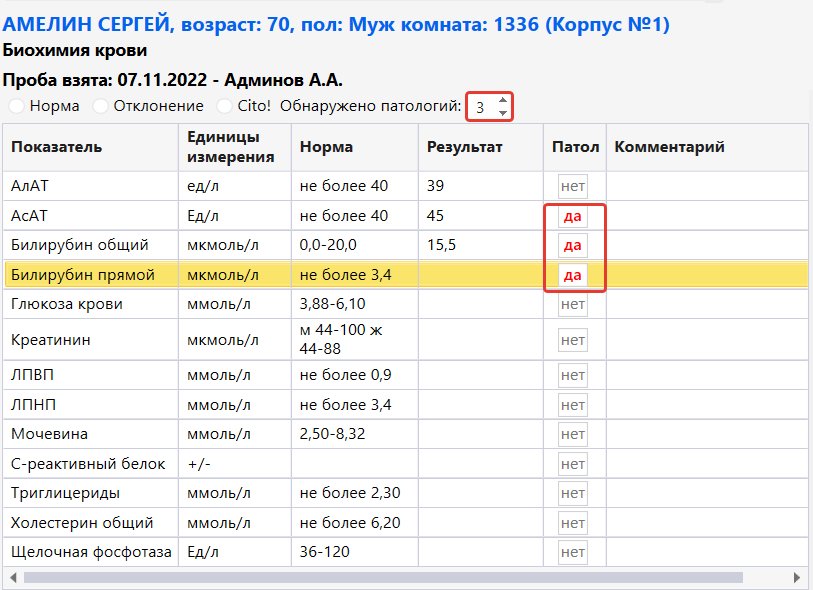Click the Билирубин прямой result cell
The image size is (813, 590).
click(x=480, y=276)
